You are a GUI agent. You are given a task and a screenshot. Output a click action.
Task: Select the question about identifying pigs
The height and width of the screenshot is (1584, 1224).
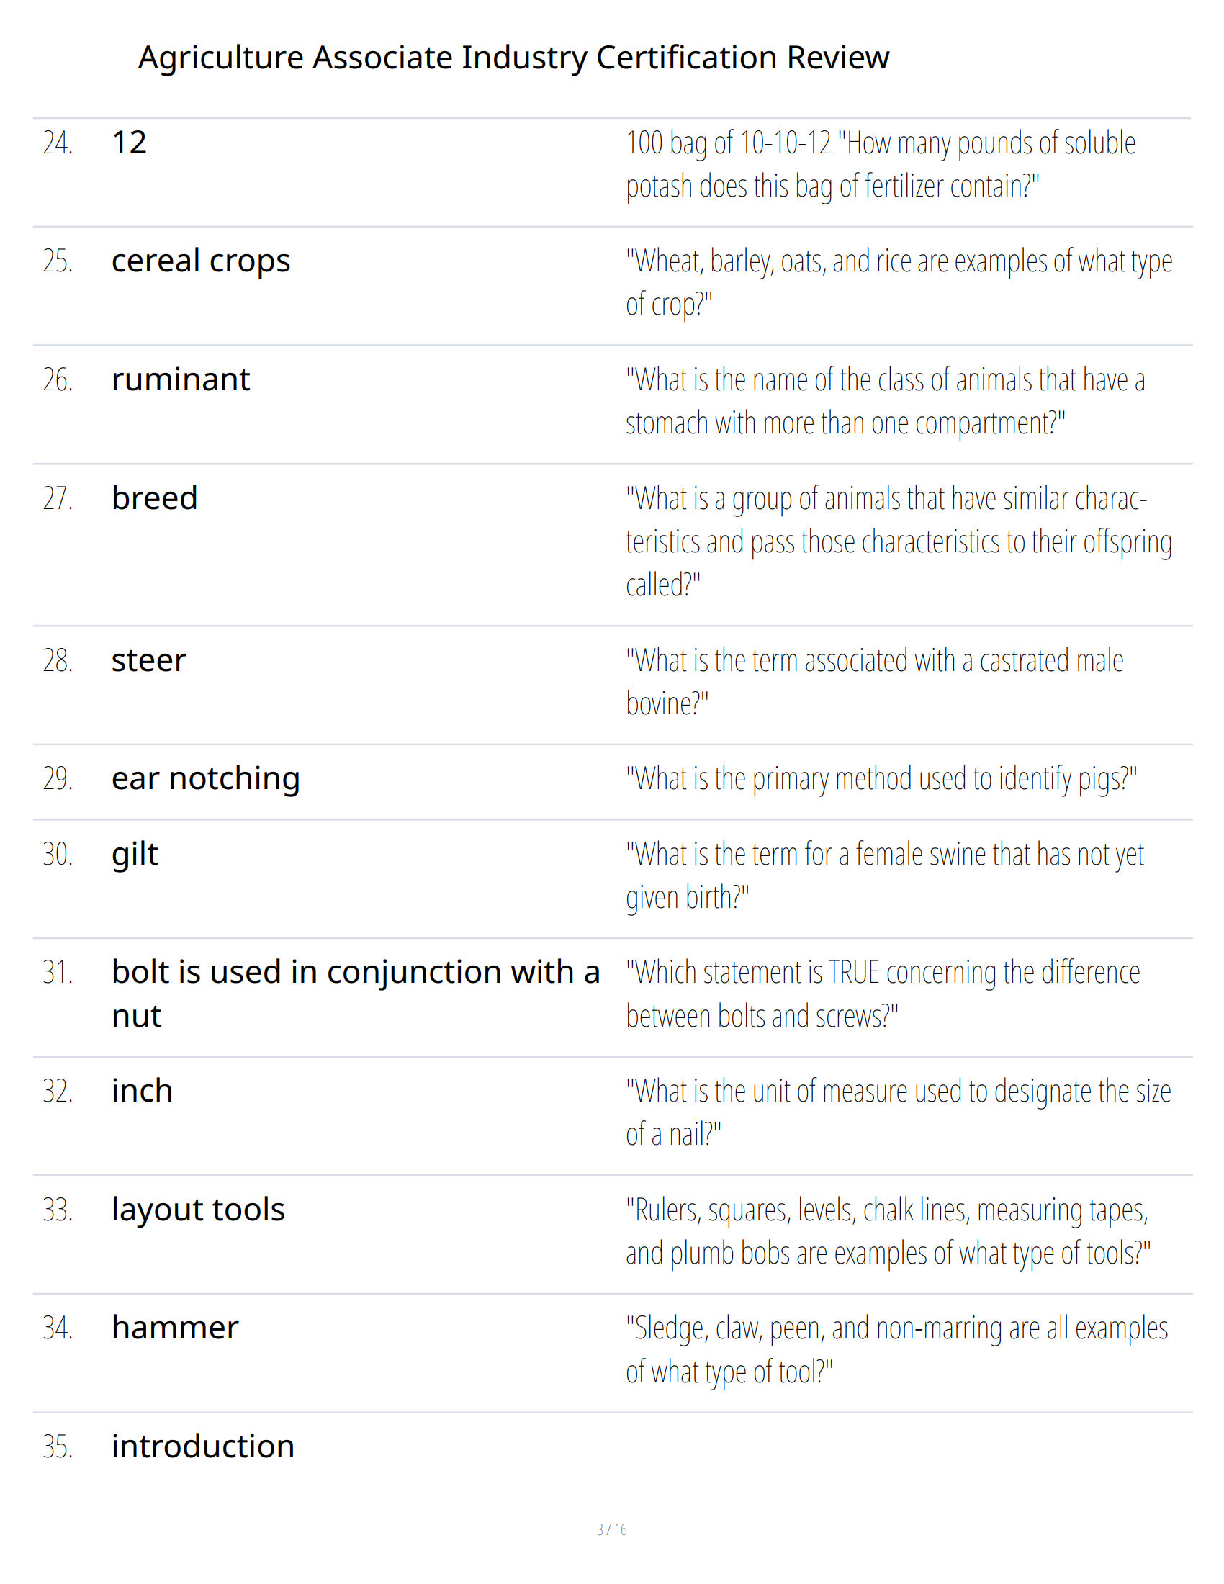882,779
